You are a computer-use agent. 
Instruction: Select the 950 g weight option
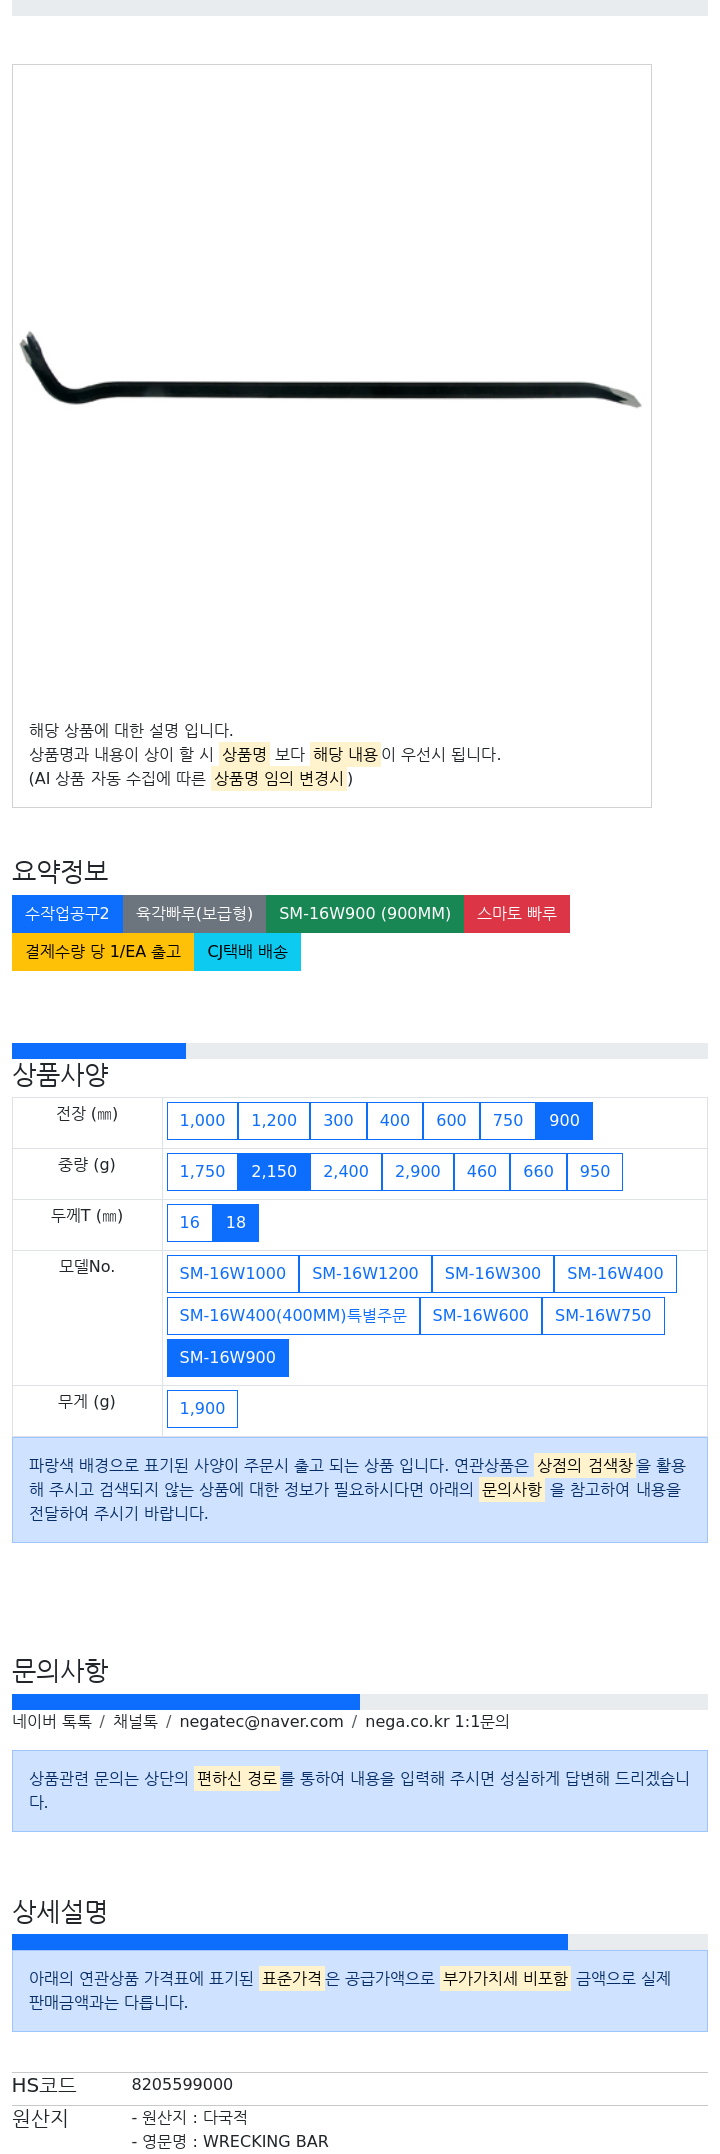pyautogui.click(x=595, y=1171)
